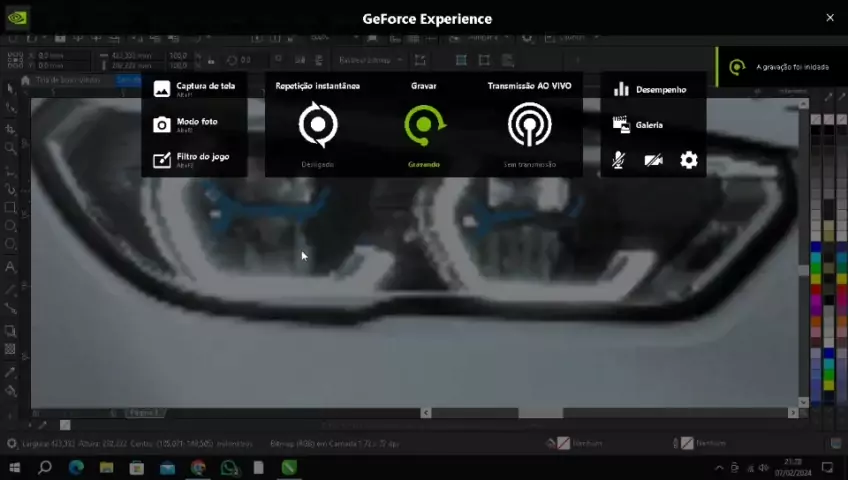
Task: Open Windows taskbar search
Action: (x=45, y=467)
